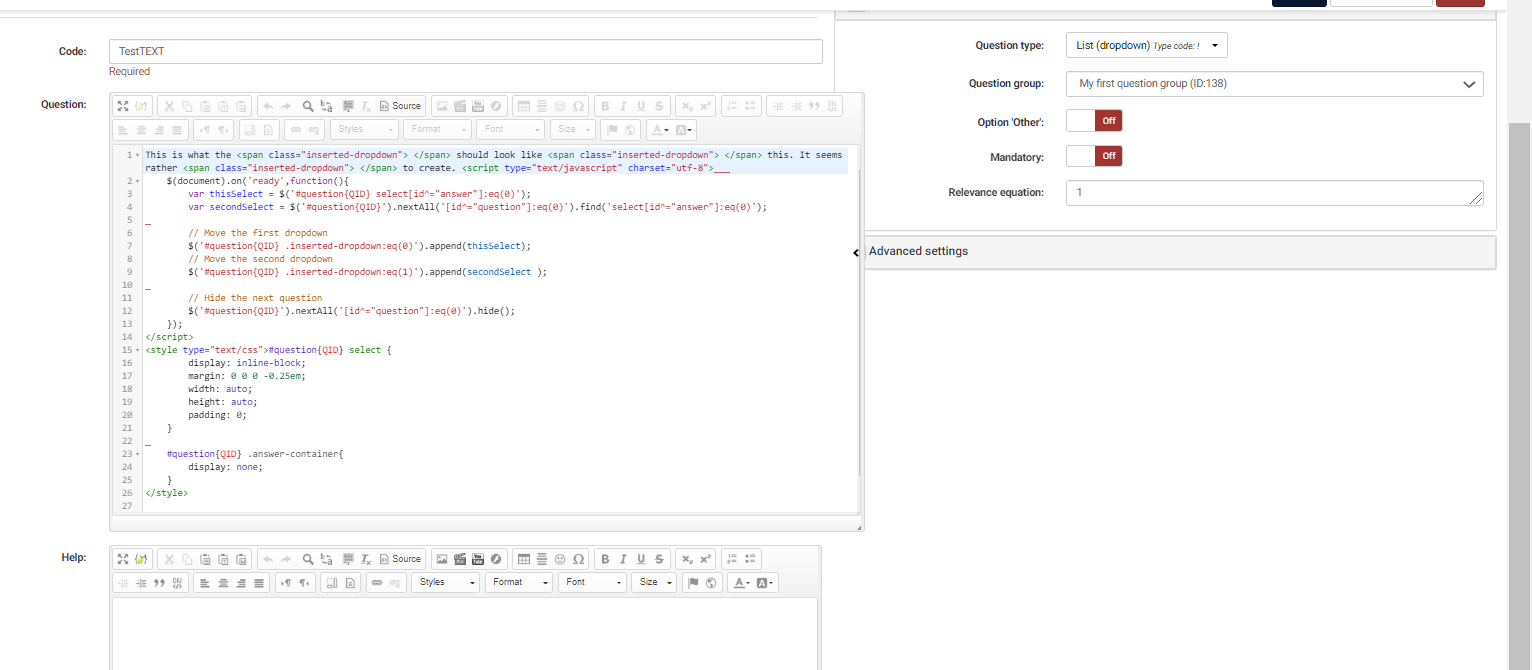Open the Question group dropdown
This screenshot has height=670, width=1532.
(x=1274, y=84)
